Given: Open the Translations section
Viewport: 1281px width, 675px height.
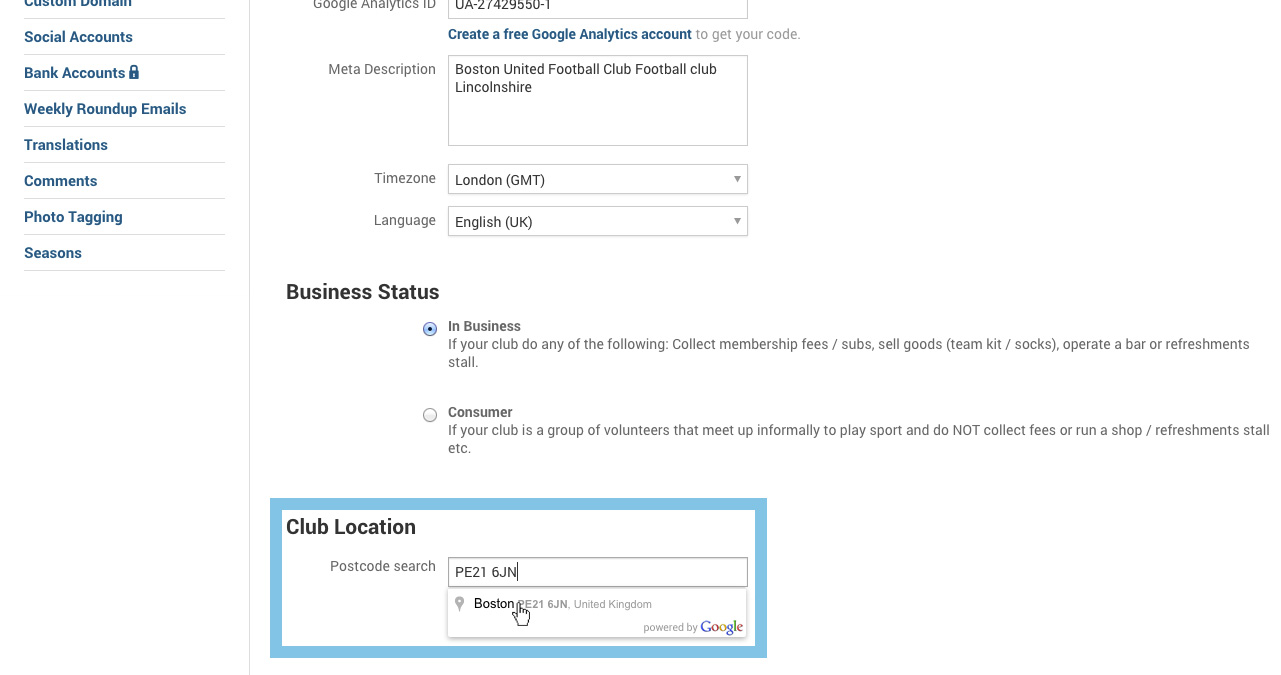Looking at the screenshot, I should point(66,145).
